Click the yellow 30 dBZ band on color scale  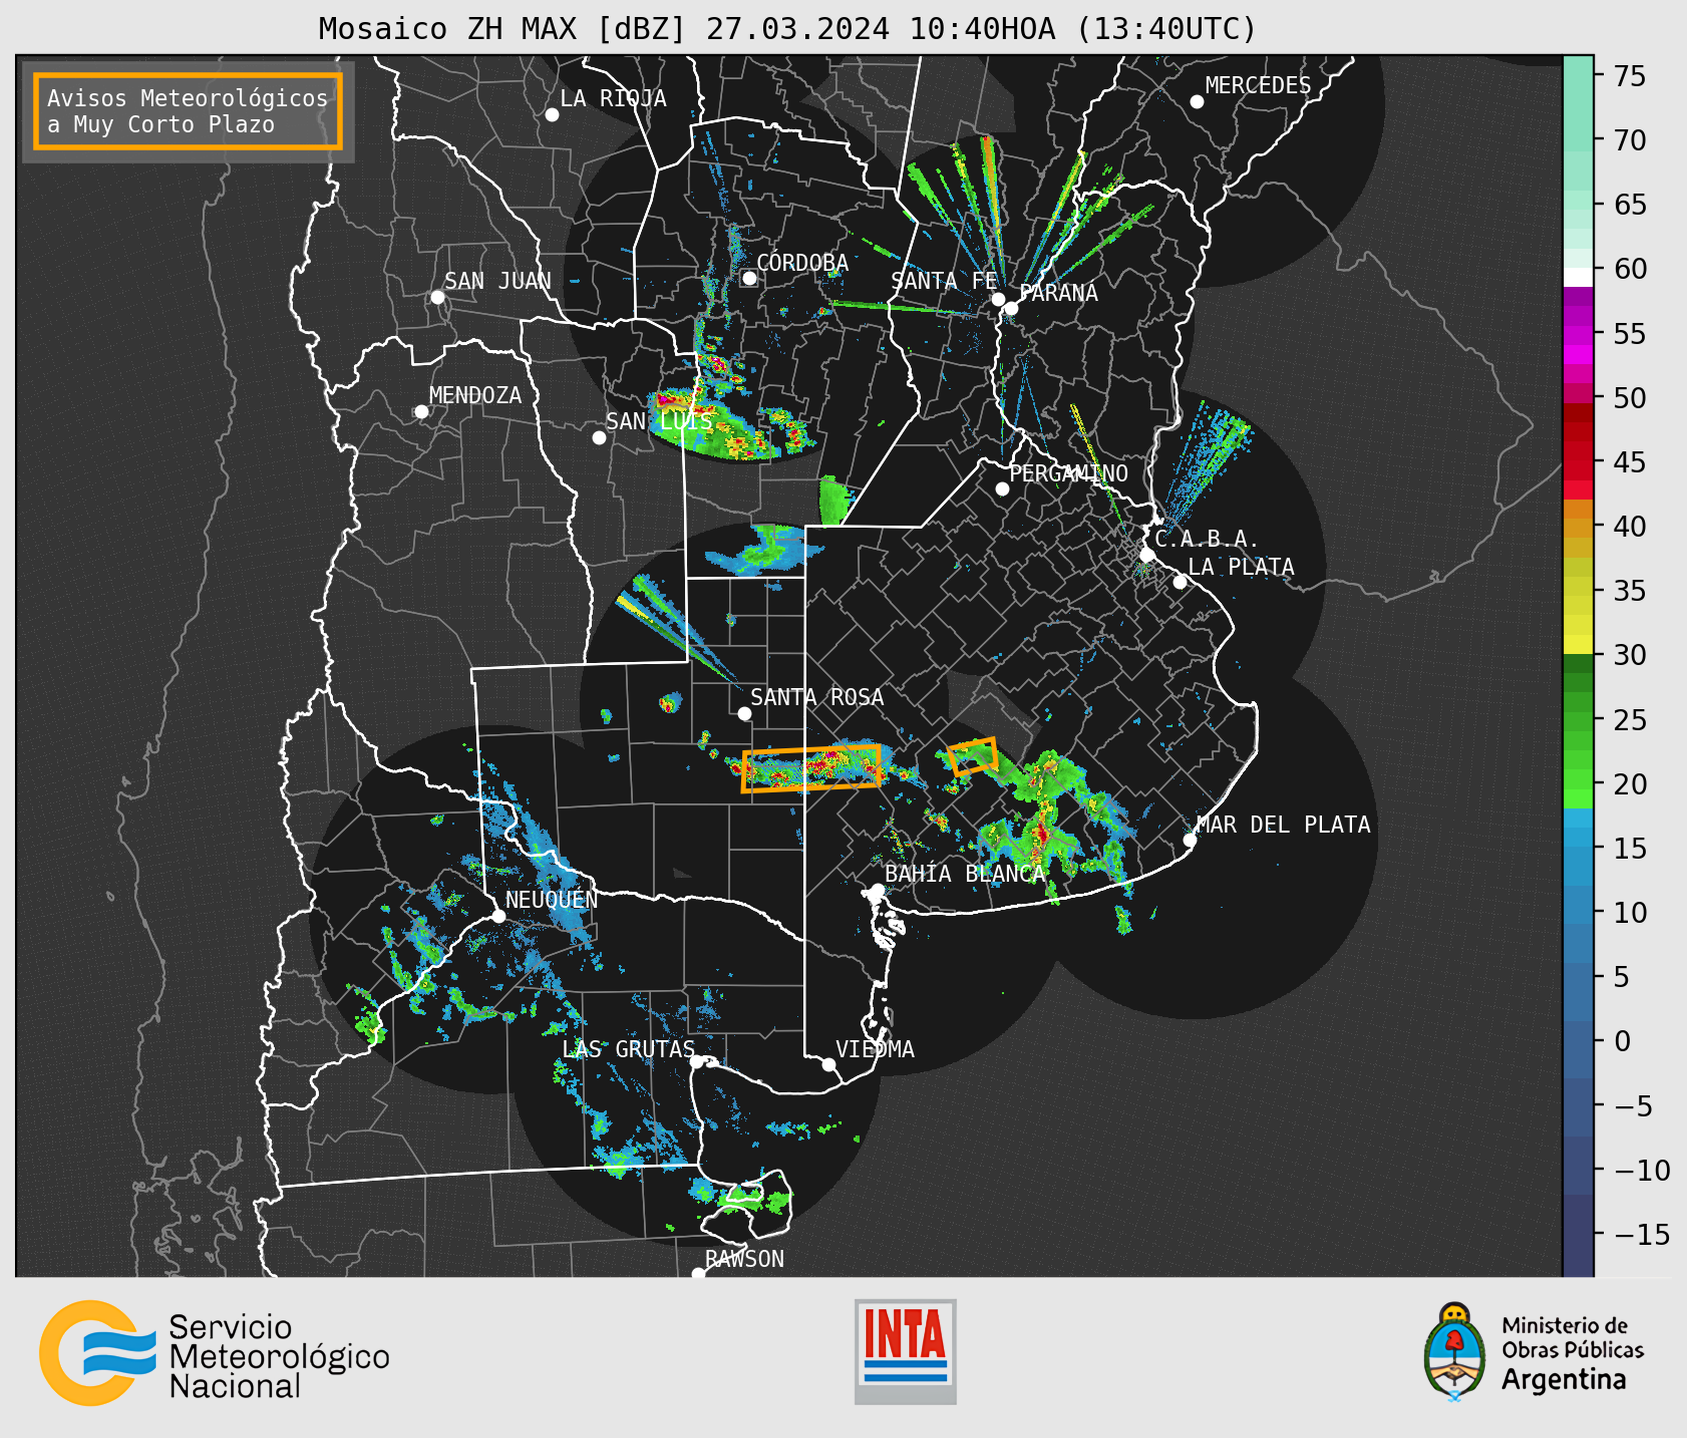tap(1578, 645)
